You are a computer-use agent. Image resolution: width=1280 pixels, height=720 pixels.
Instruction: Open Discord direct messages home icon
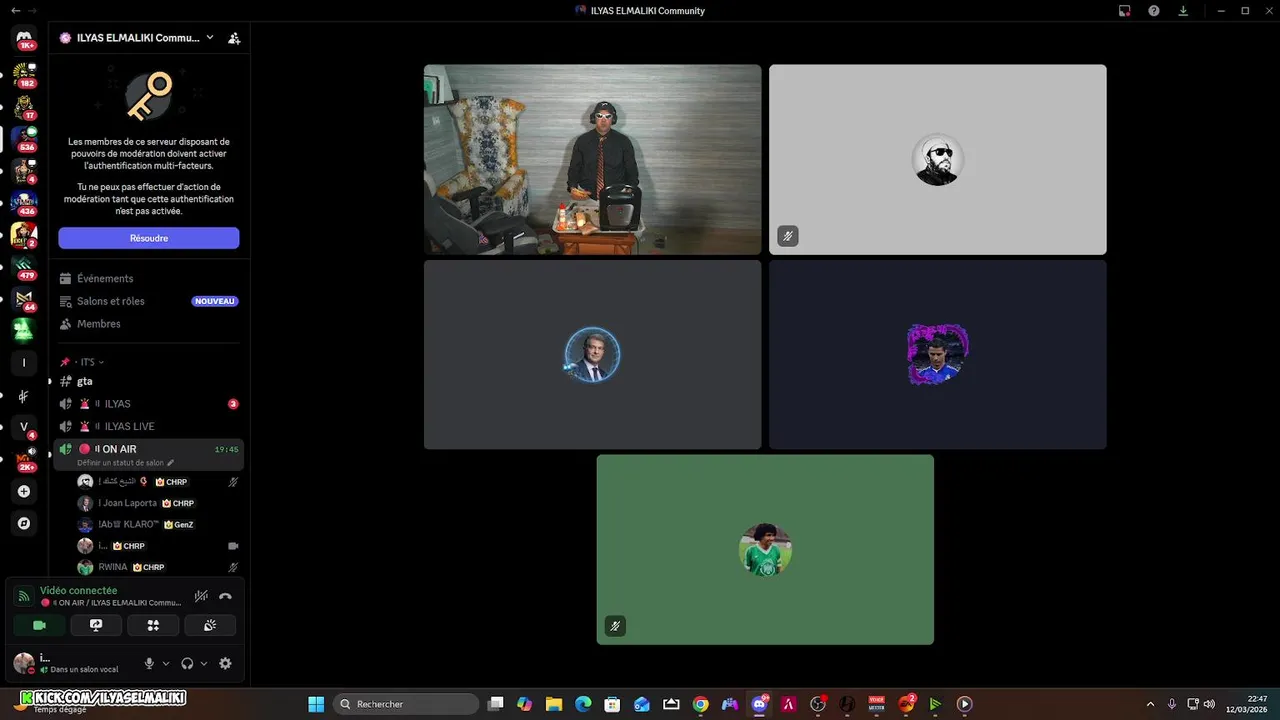click(x=24, y=38)
